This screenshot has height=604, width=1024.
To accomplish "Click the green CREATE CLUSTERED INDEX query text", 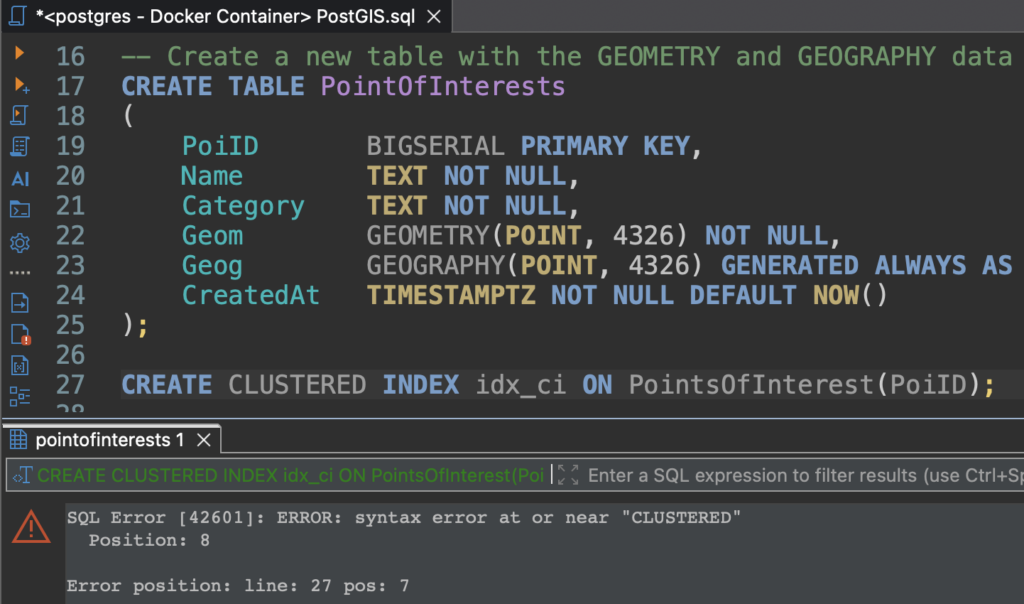I will tap(290, 475).
